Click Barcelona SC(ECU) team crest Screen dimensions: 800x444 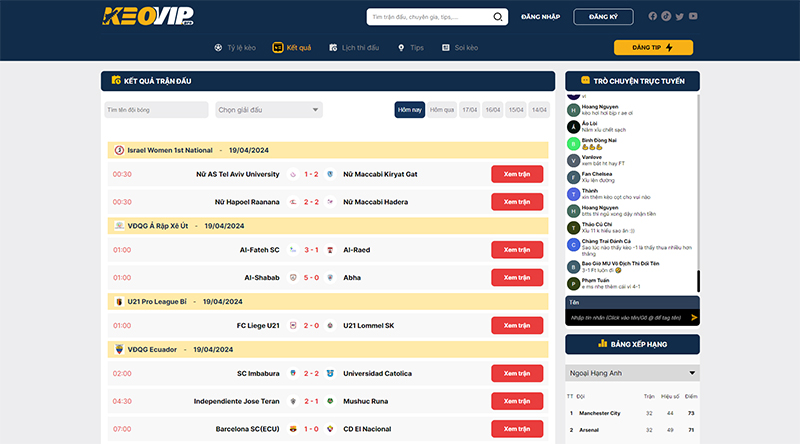(293, 429)
